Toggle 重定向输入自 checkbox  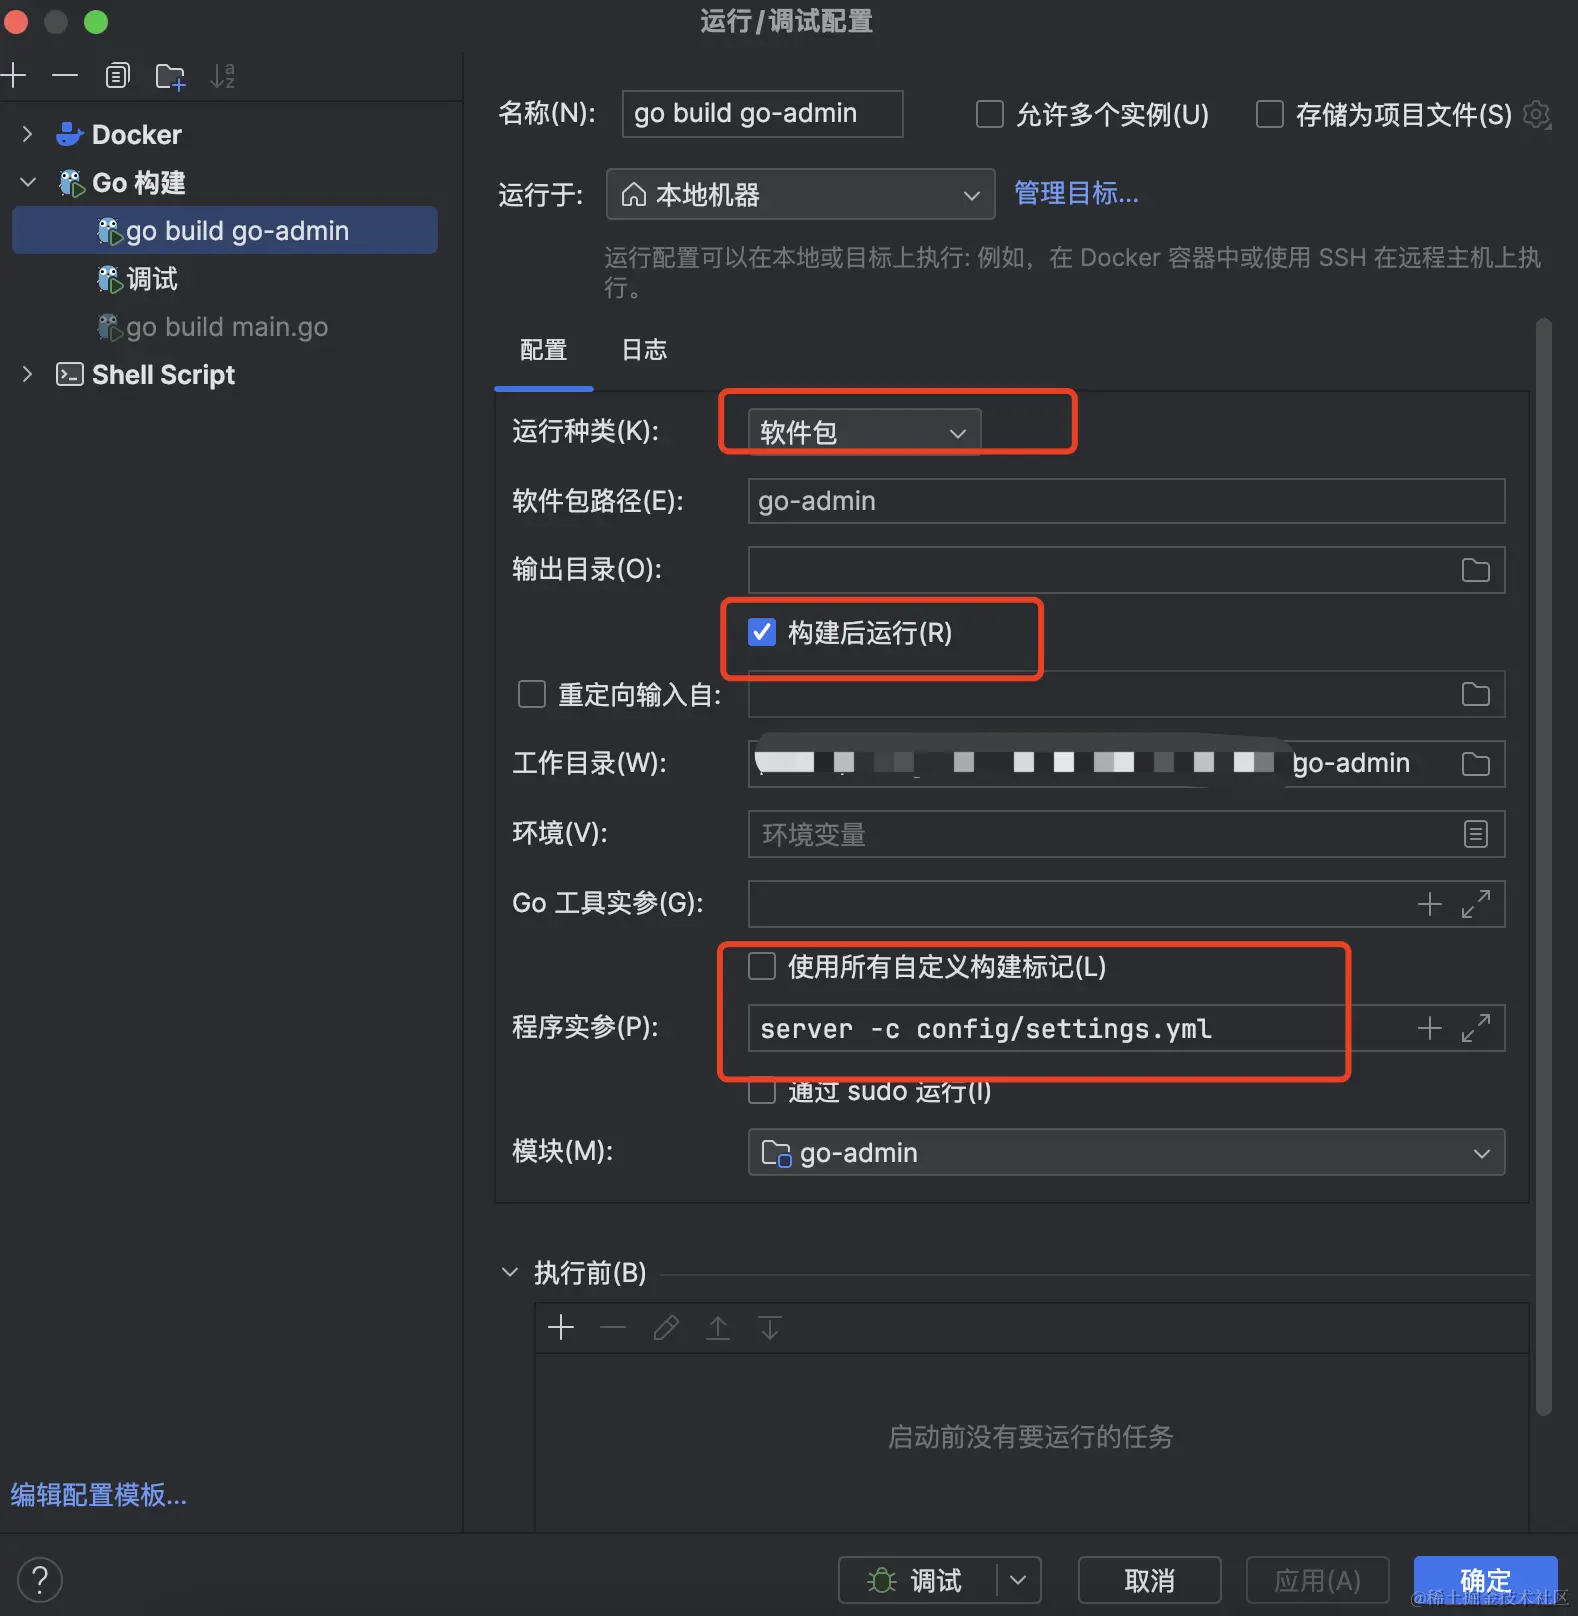click(x=532, y=694)
